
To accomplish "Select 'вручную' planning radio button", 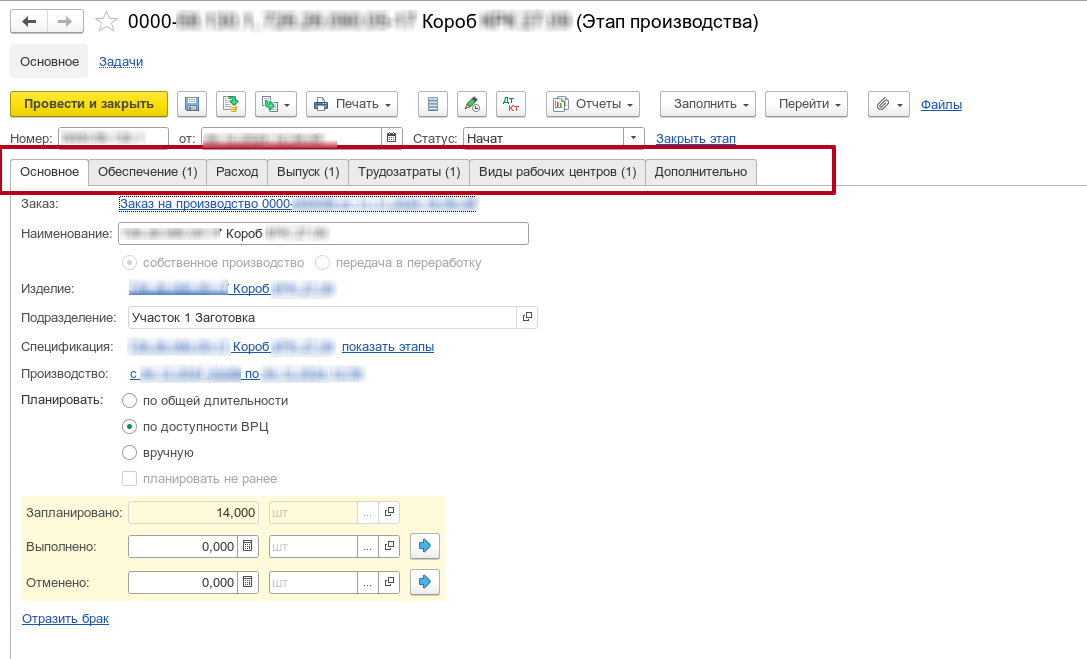I will point(129,453).
